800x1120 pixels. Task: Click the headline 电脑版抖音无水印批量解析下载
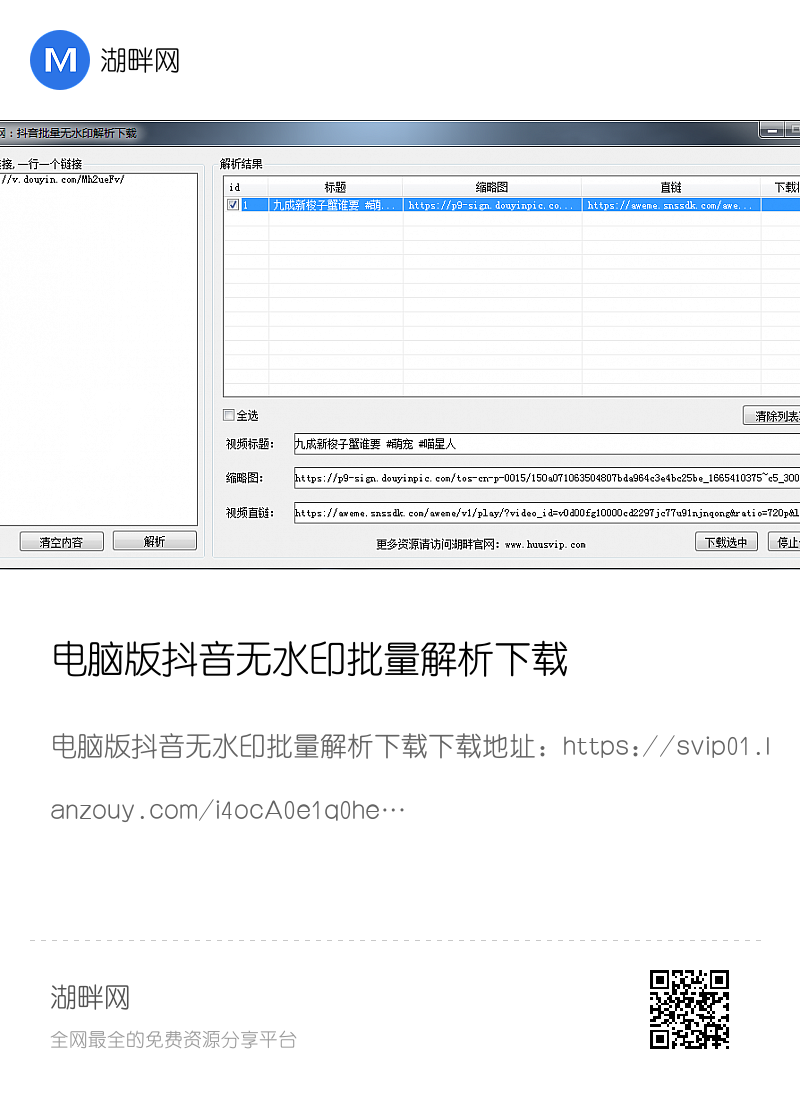(x=310, y=659)
